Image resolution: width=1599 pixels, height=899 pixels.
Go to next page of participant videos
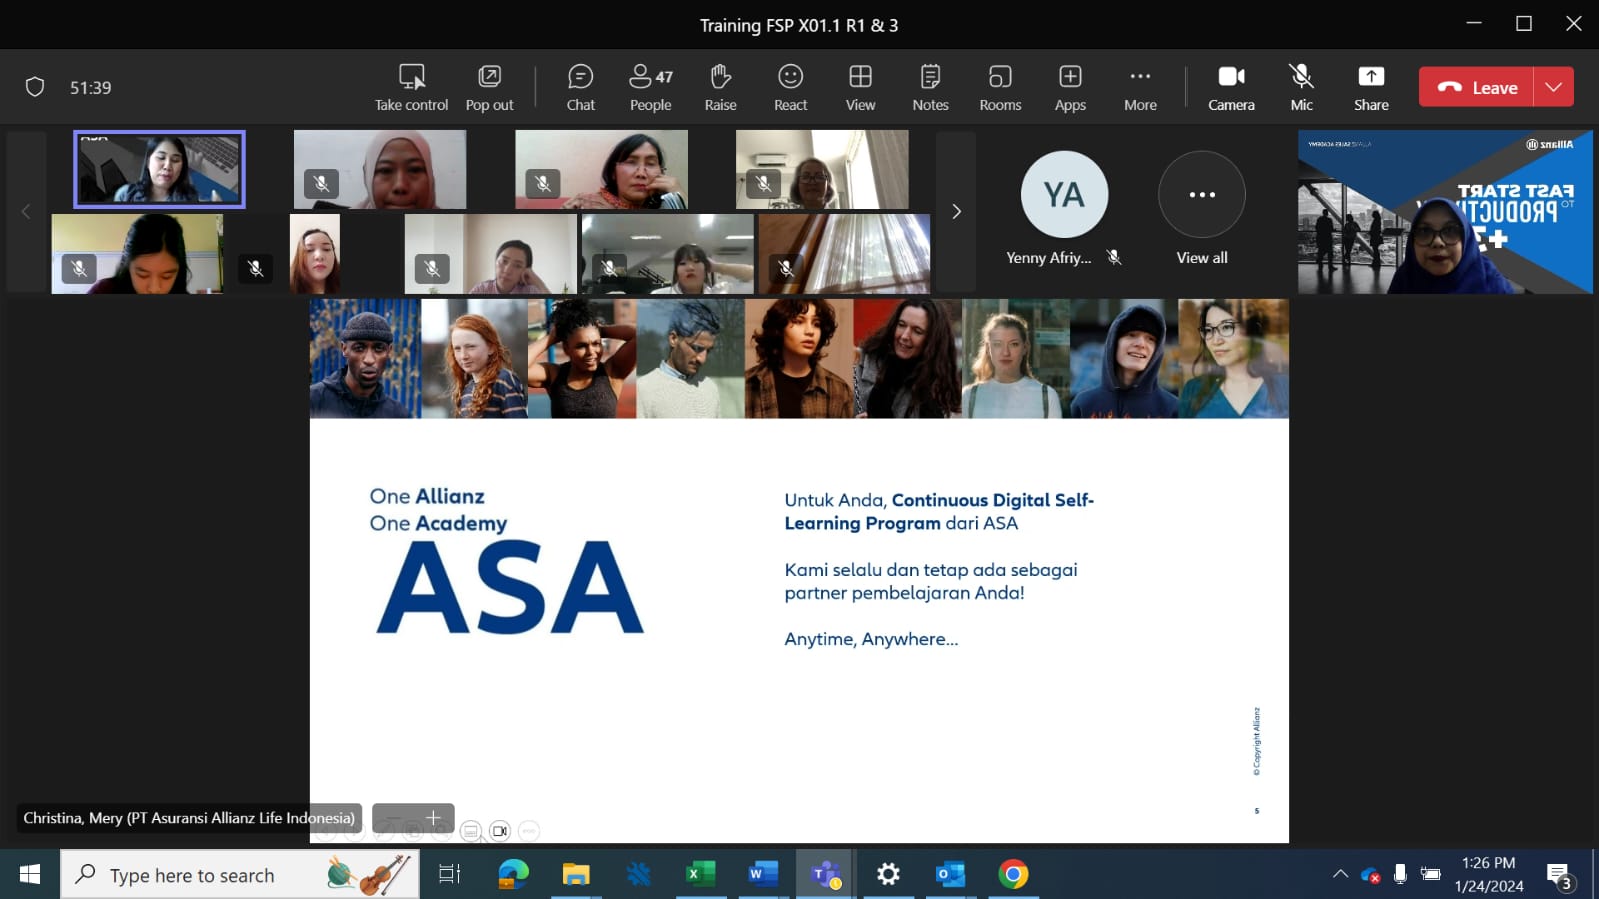[x=956, y=211]
